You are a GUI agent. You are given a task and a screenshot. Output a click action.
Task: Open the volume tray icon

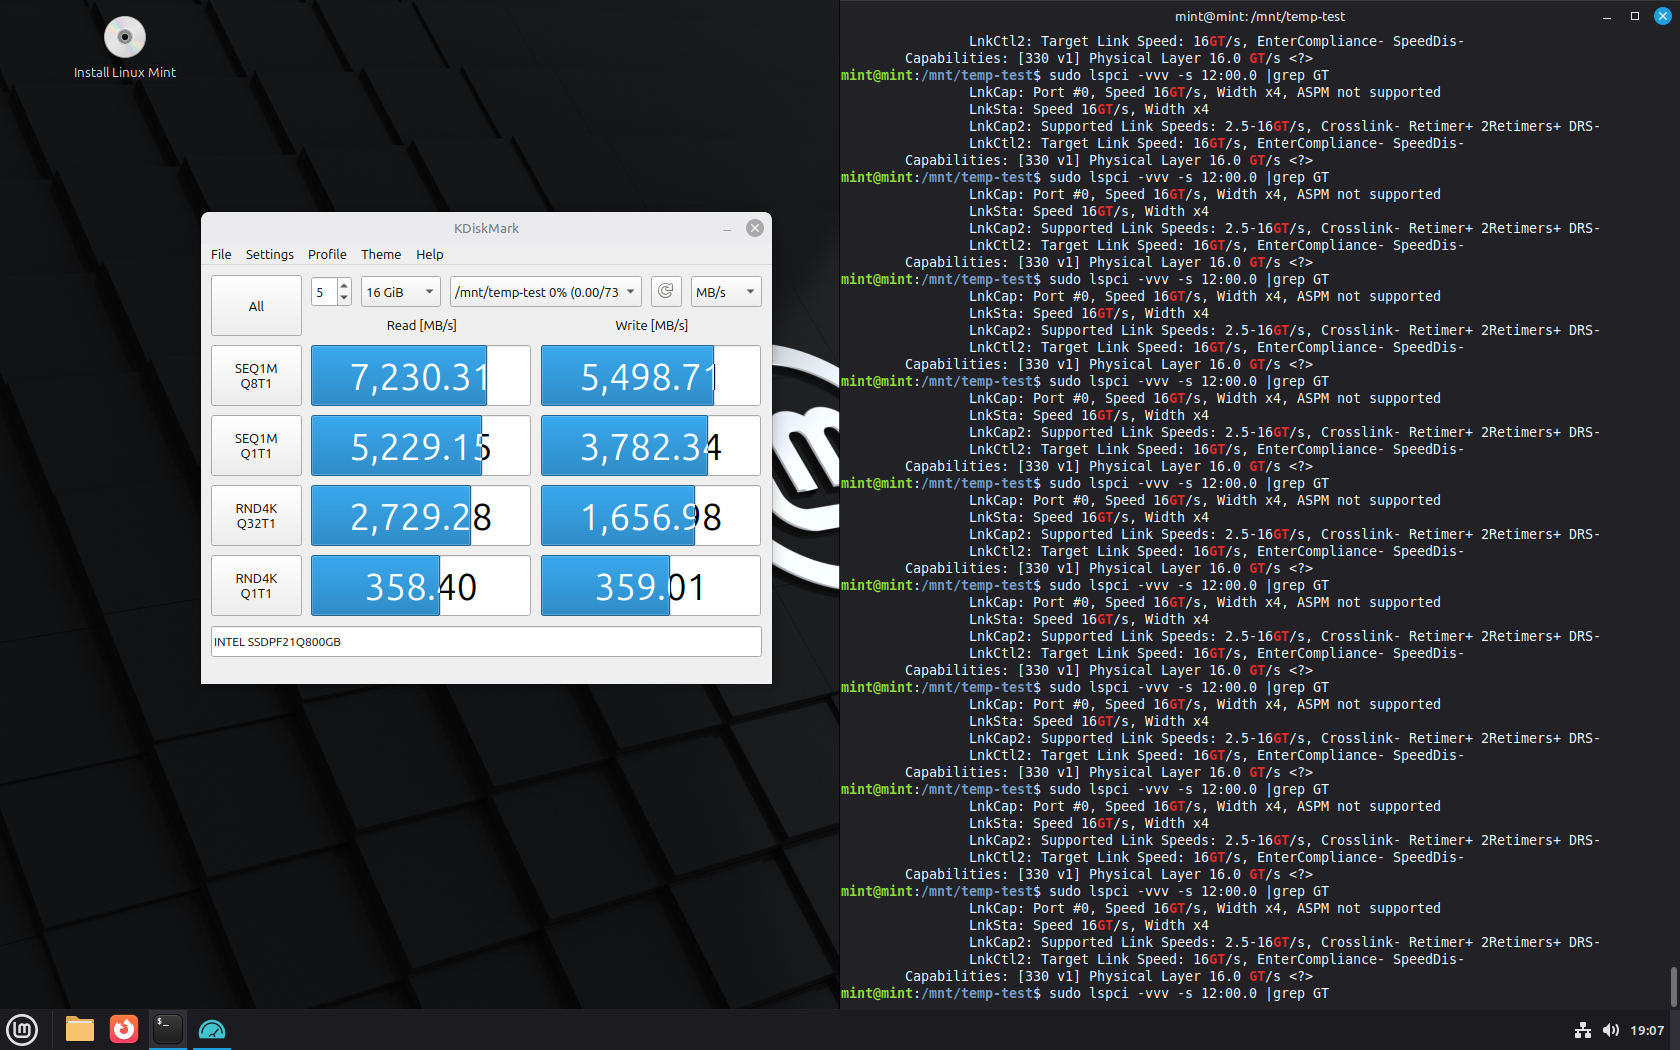(1610, 1030)
